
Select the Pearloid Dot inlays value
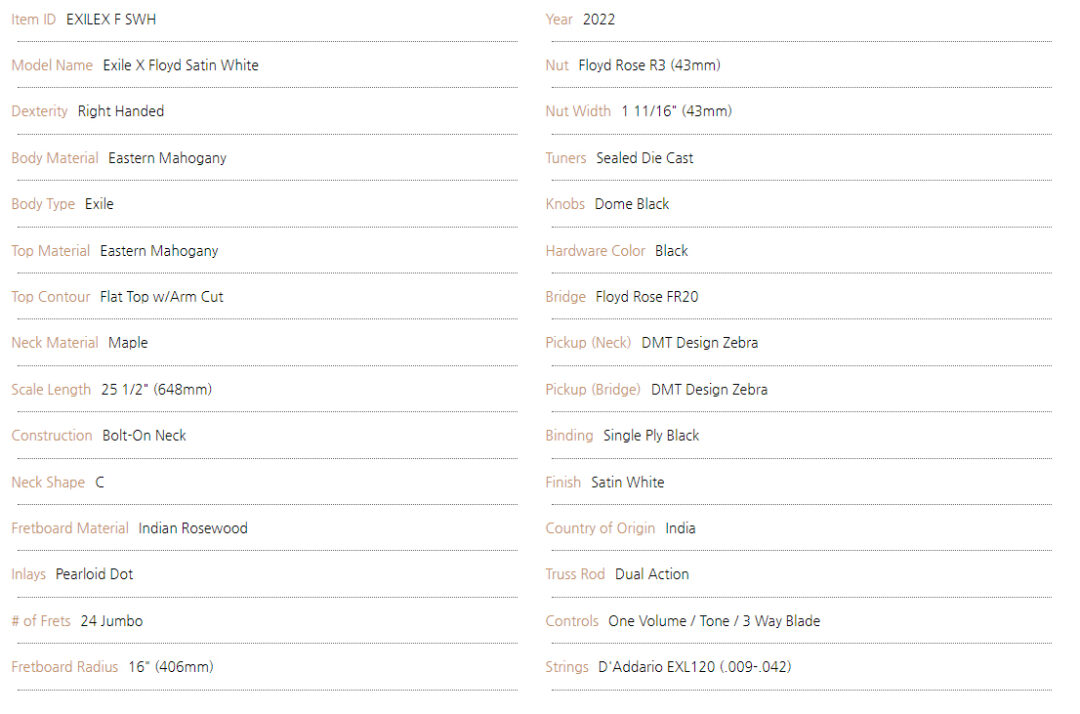click(94, 574)
